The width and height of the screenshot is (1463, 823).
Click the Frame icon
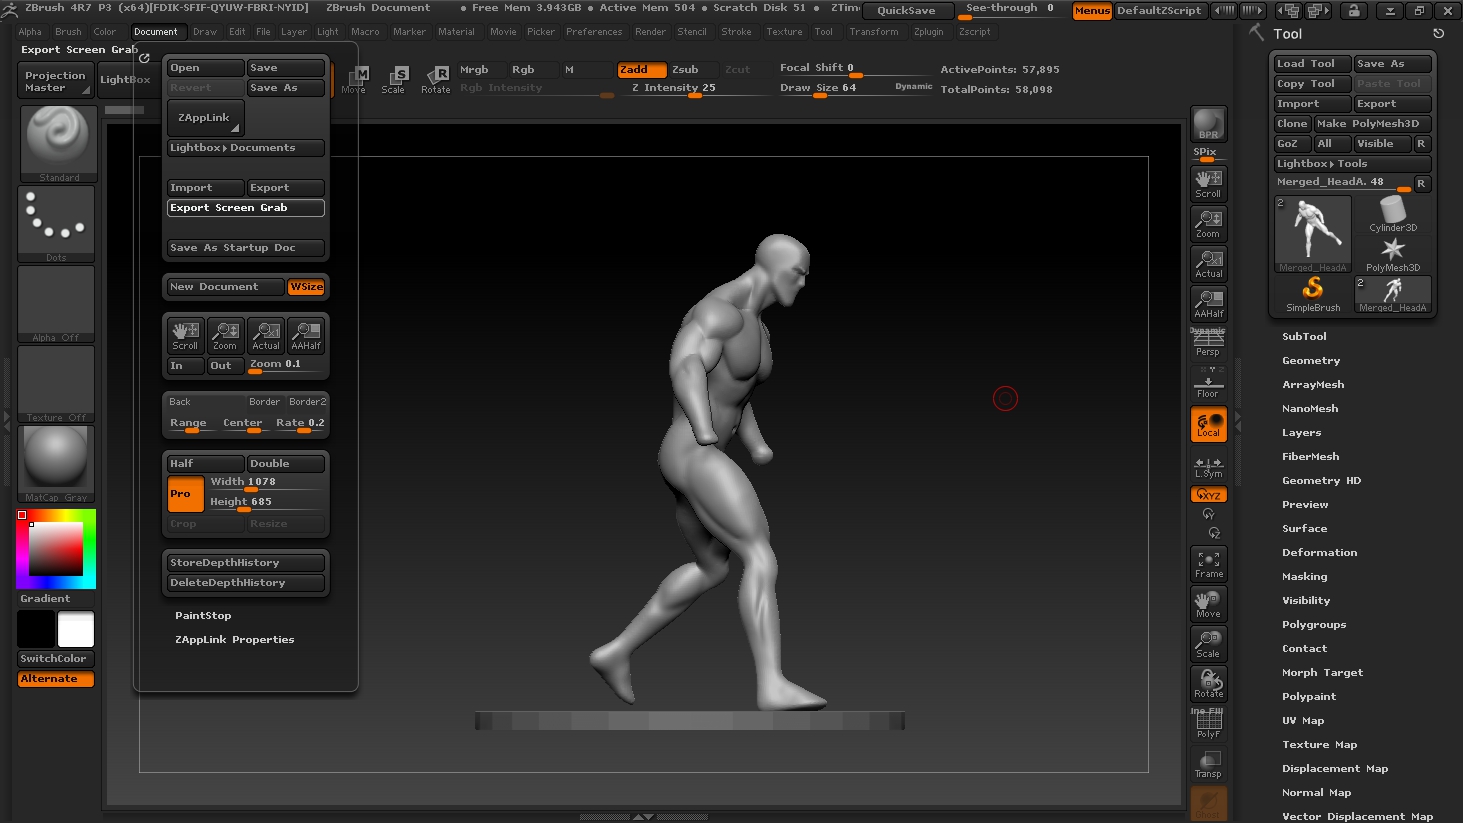click(x=1208, y=564)
